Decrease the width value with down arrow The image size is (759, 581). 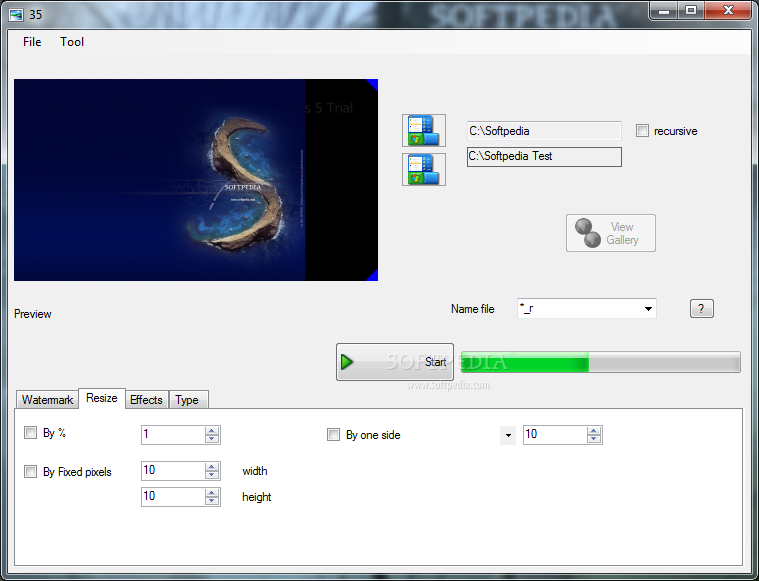click(212, 474)
